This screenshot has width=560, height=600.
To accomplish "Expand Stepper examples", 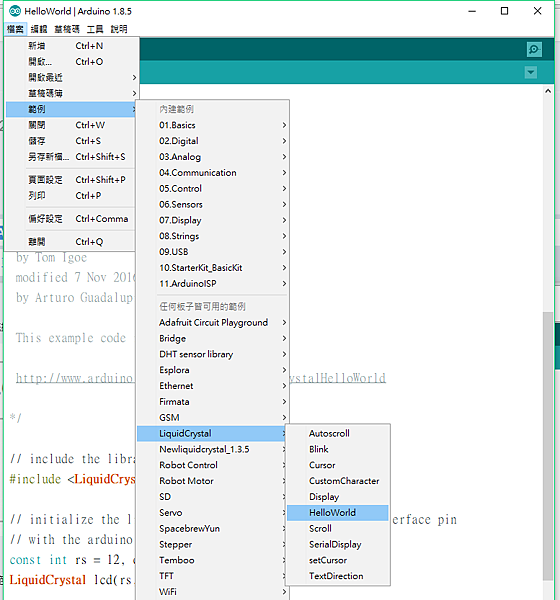I will pyautogui.click(x=212, y=545).
